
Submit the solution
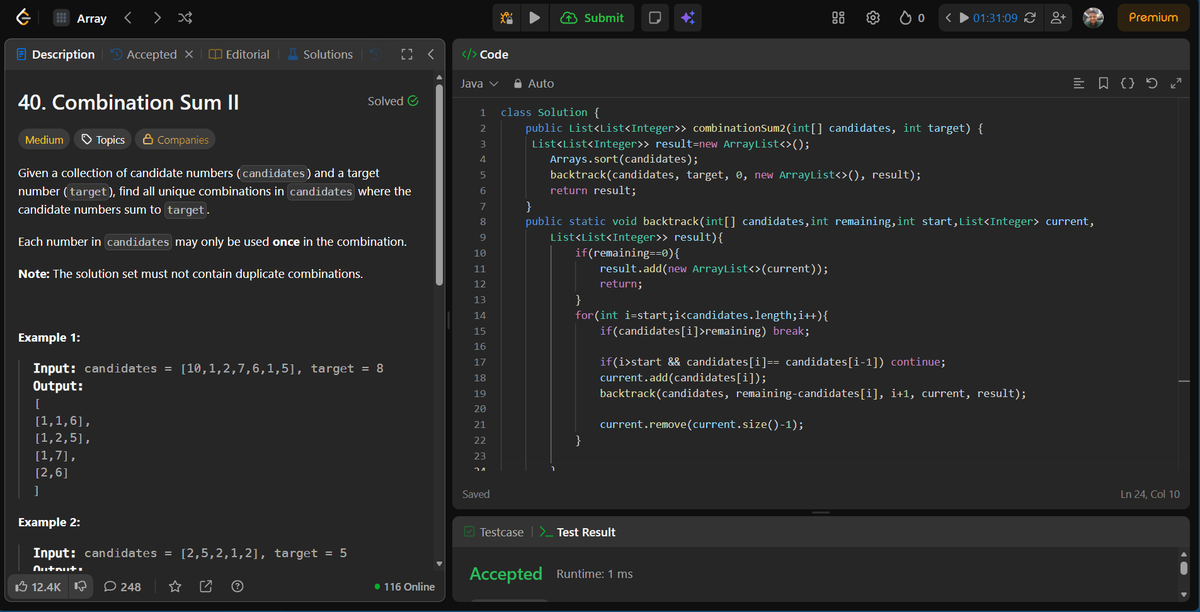coord(593,18)
